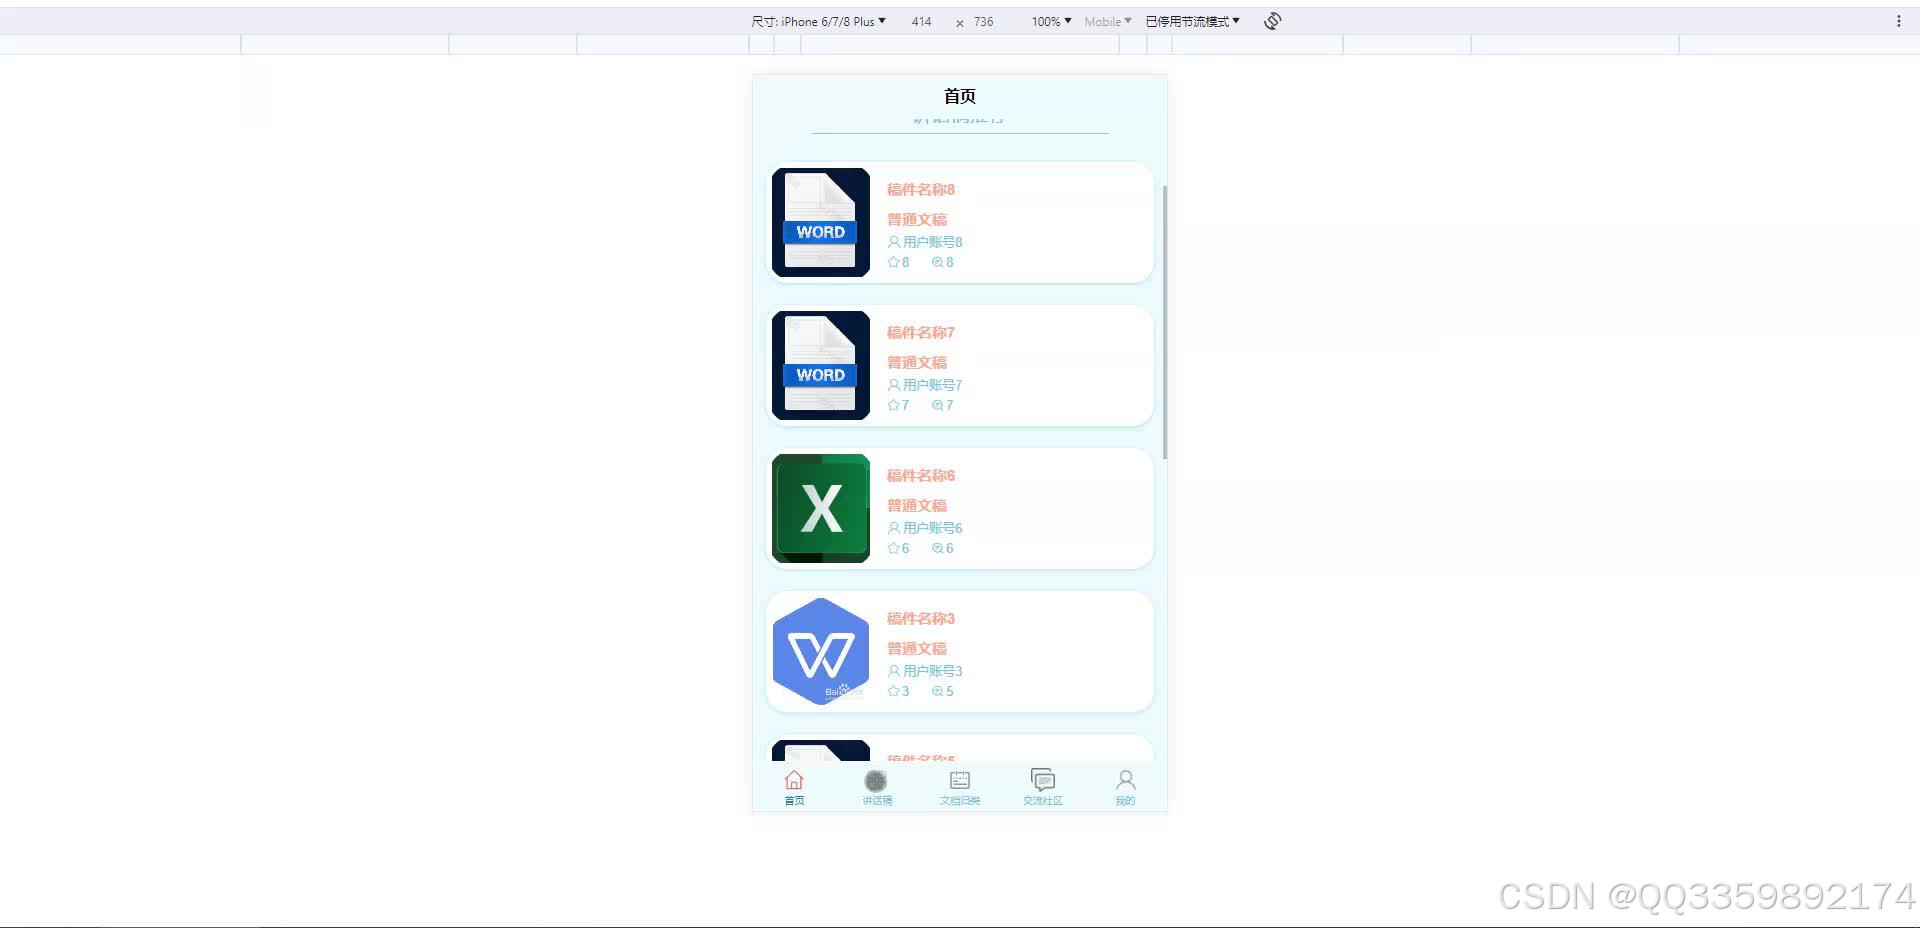
Task: Open the WPS thumbnail of 稿件名称3
Action: pyautogui.click(x=821, y=651)
